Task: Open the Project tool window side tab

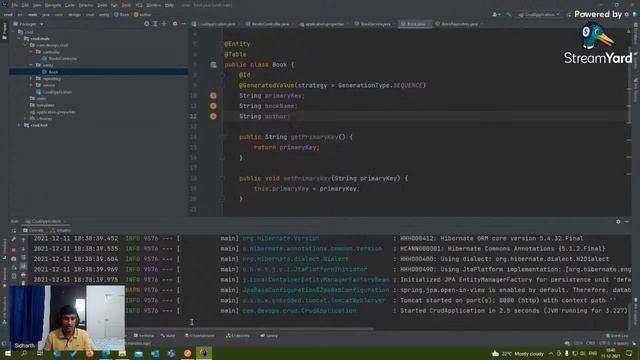Action: 4,31
